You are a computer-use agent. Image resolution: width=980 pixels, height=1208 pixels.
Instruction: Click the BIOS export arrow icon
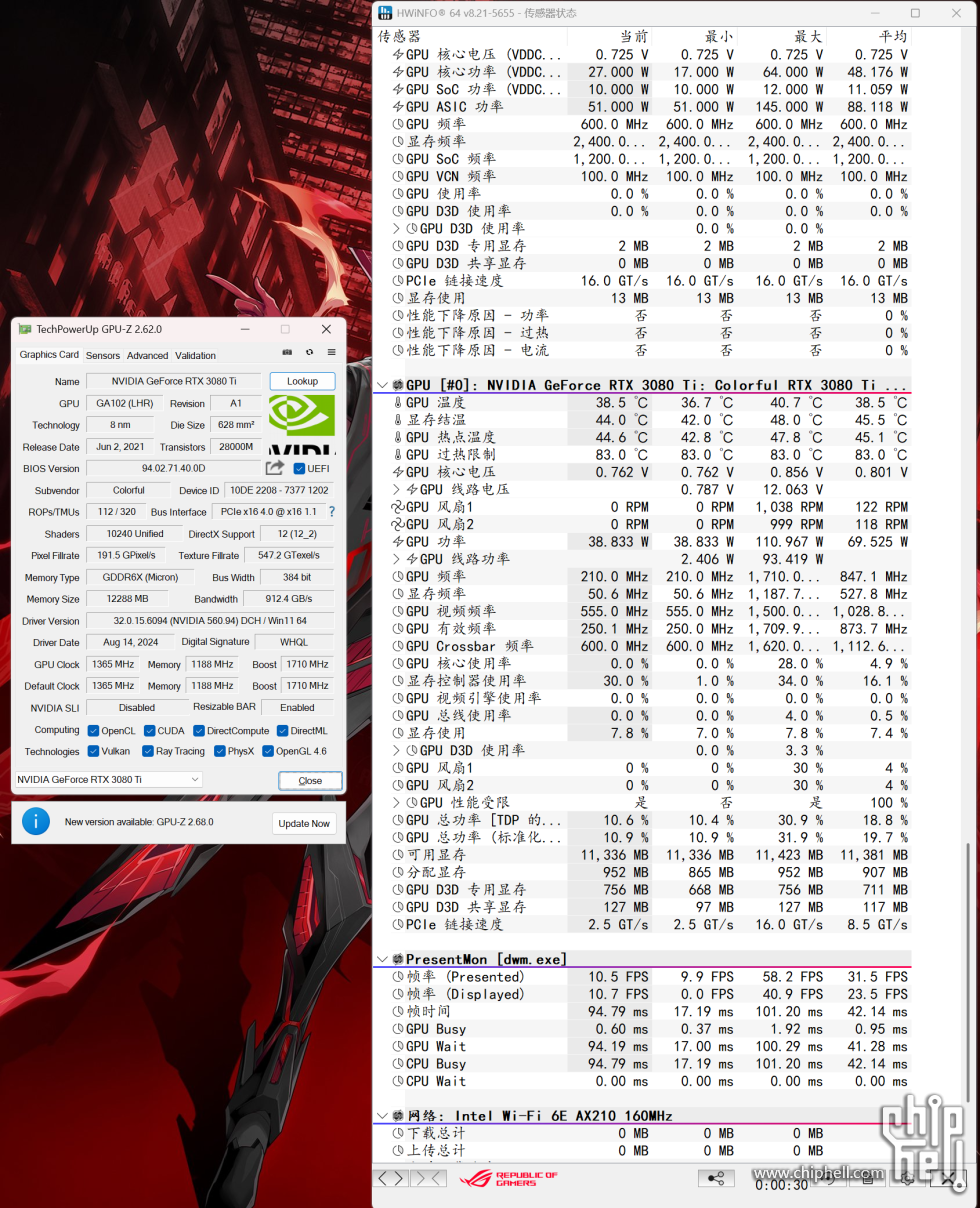click(x=274, y=468)
